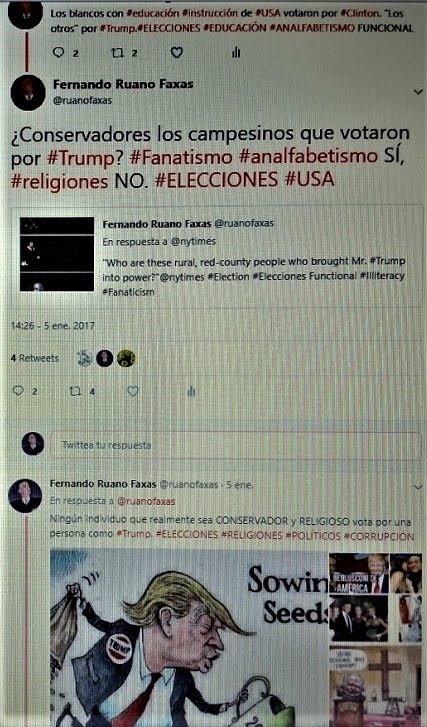427x727 pixels.
Task: Open the Trump Sowing Seeds cartoon image
Action: pos(189,638)
